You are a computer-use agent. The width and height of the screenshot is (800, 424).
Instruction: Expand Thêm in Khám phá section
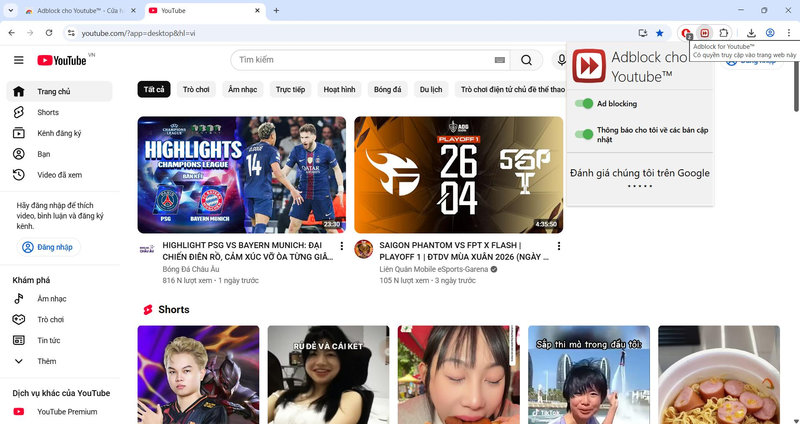[x=59, y=361]
